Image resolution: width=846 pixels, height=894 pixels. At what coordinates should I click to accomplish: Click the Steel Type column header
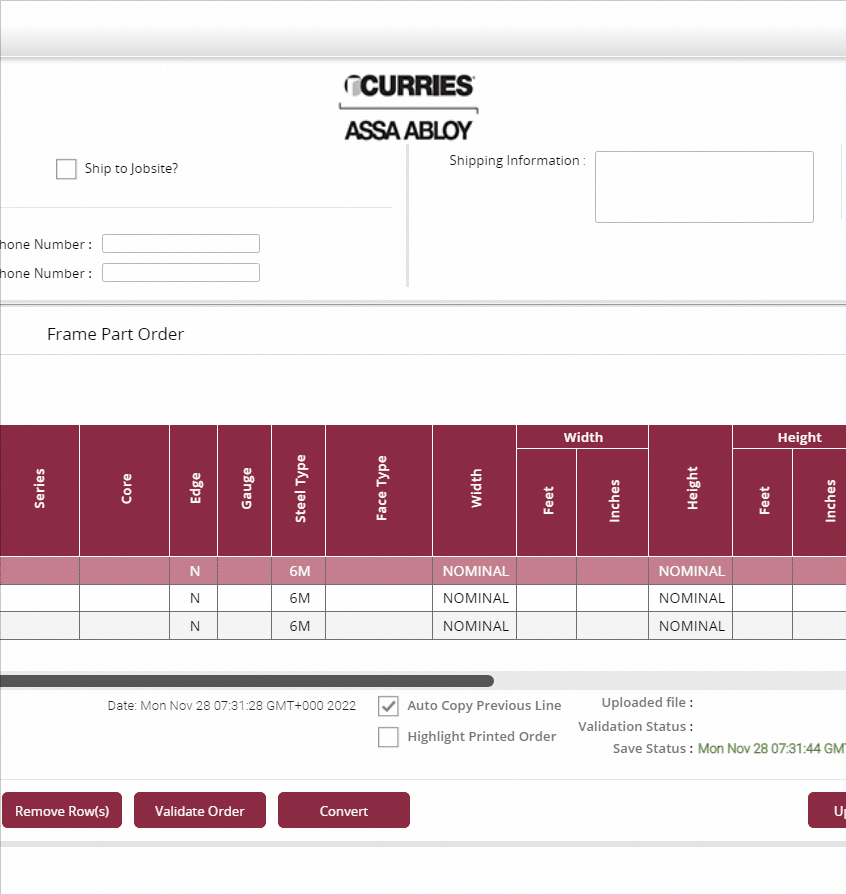pyautogui.click(x=299, y=490)
